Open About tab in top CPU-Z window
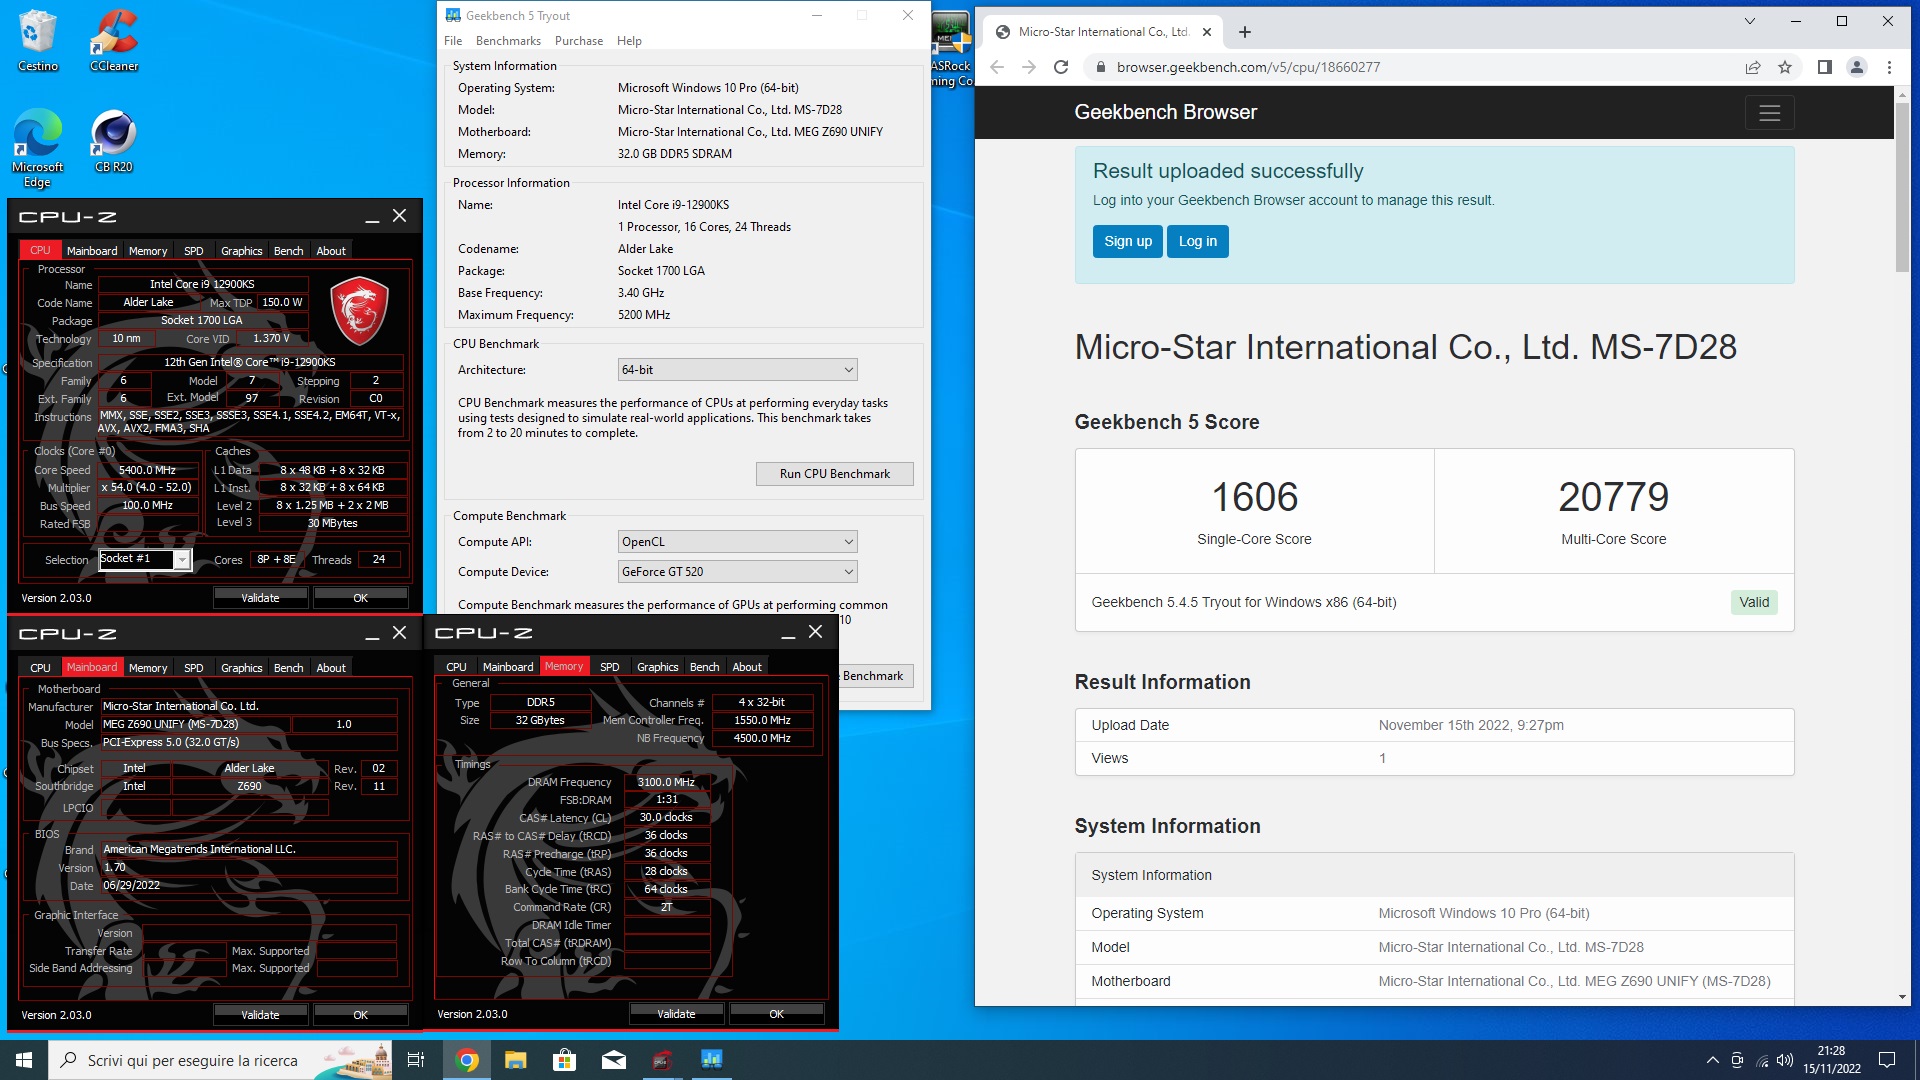 click(331, 251)
